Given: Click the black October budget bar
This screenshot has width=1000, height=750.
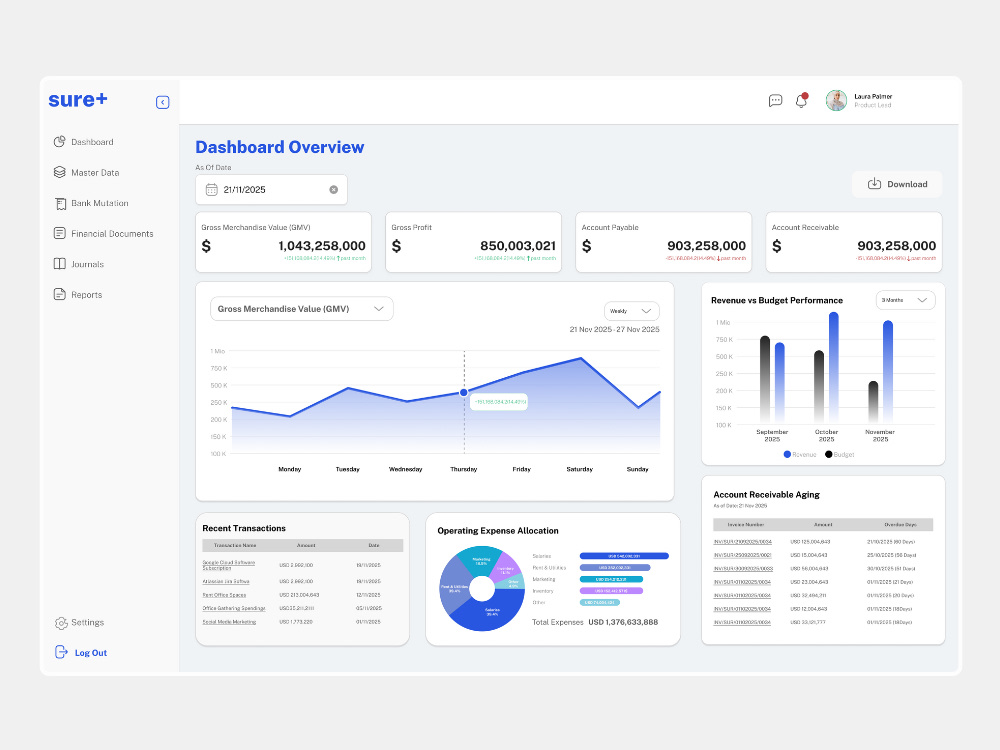Looking at the screenshot, I should click(x=819, y=386).
